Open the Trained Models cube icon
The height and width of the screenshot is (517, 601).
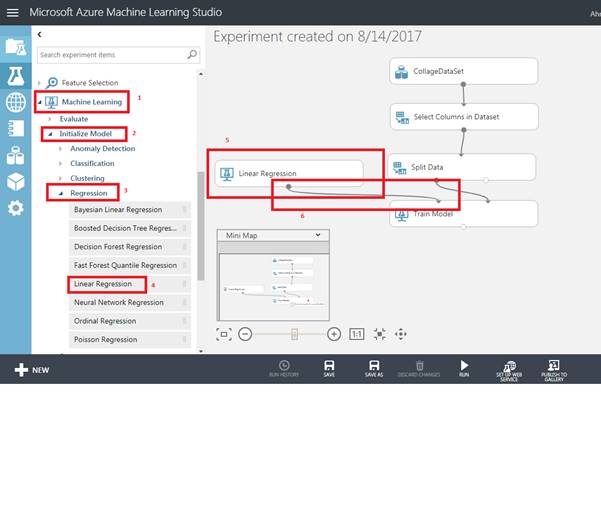pos(16,182)
